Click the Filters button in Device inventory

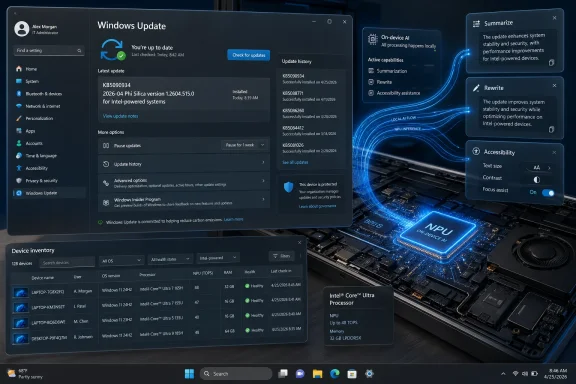(x=282, y=256)
